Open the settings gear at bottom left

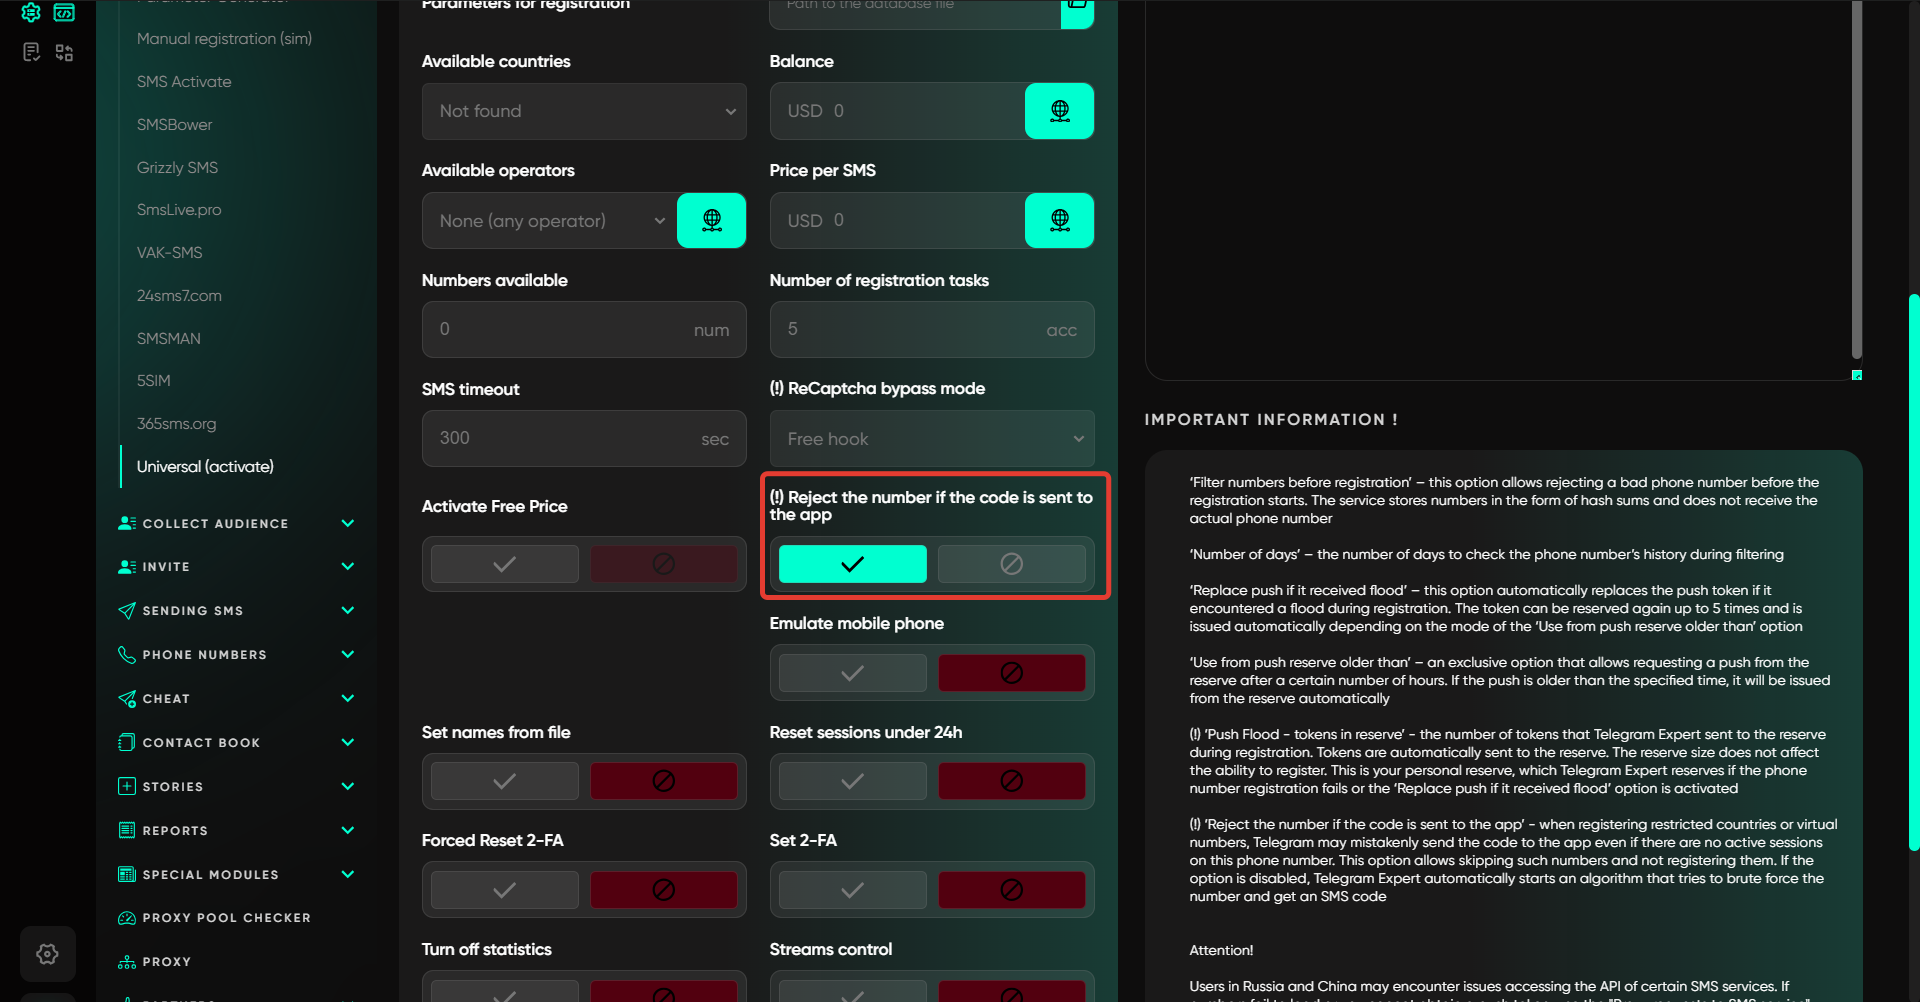click(x=47, y=954)
